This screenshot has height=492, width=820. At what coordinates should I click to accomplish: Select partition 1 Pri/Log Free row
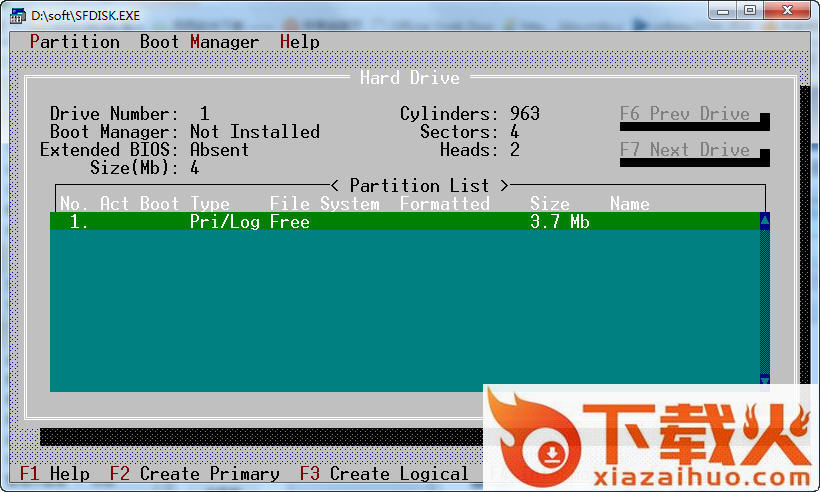coord(400,222)
